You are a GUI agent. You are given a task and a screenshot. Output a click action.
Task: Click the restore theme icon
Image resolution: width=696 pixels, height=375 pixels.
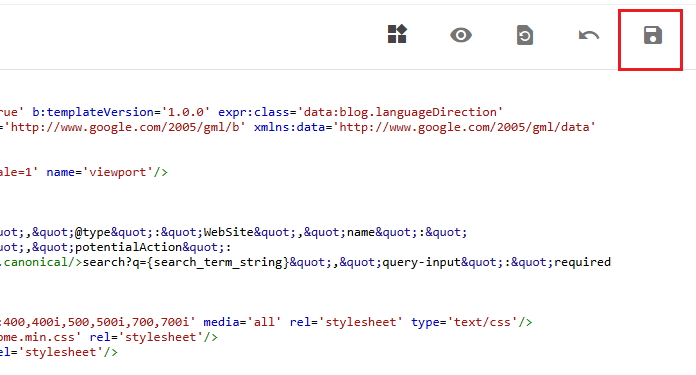[x=525, y=35]
